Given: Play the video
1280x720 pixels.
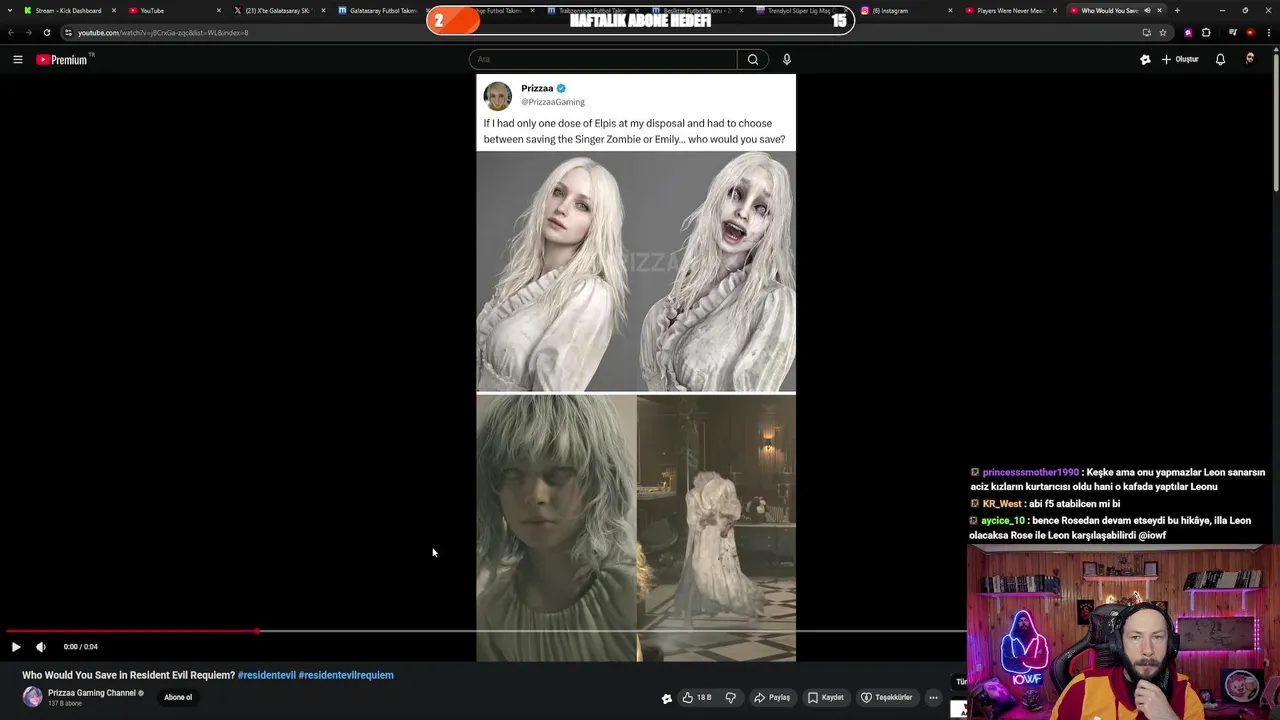Looking at the screenshot, I should click(x=16, y=647).
